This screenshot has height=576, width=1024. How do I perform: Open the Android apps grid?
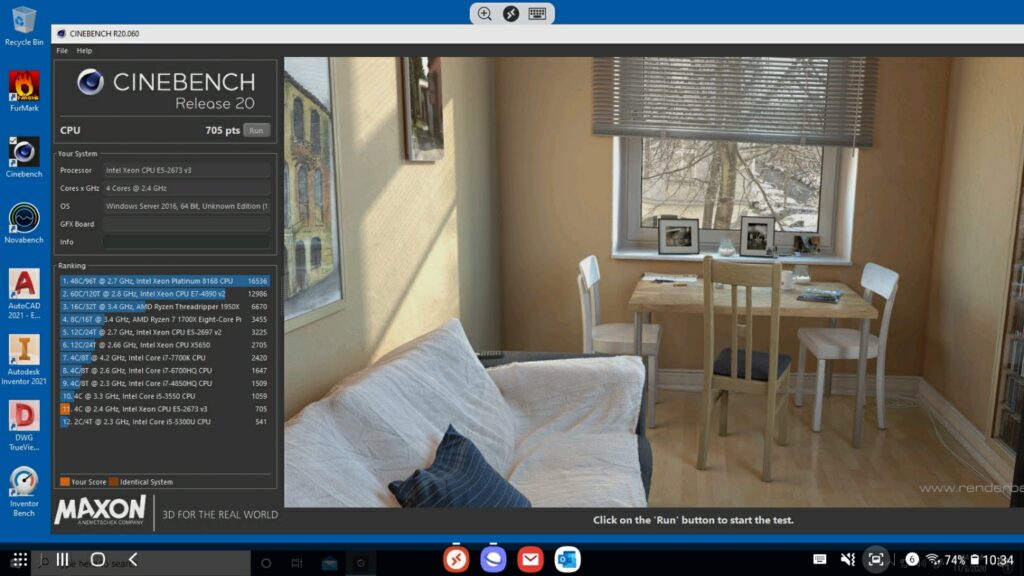click(x=20, y=560)
